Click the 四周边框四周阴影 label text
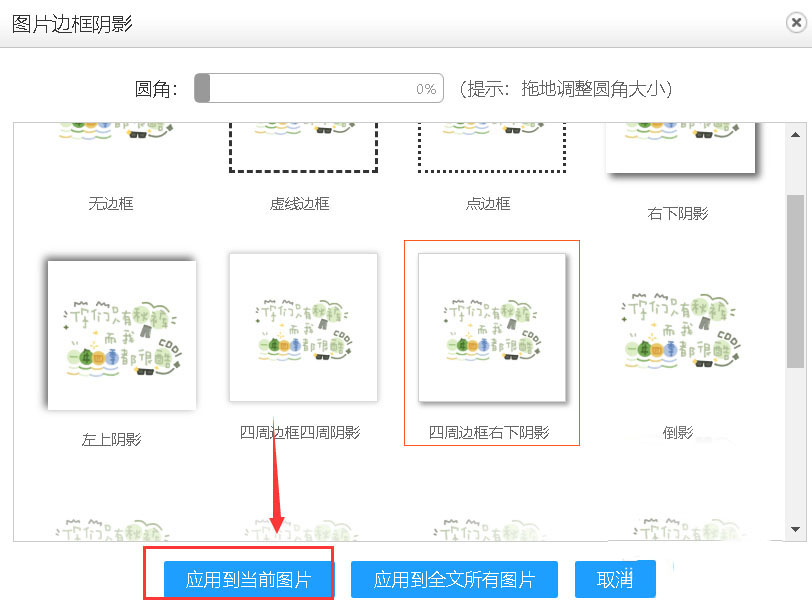The height and width of the screenshot is (603, 812). pyautogui.click(x=300, y=432)
